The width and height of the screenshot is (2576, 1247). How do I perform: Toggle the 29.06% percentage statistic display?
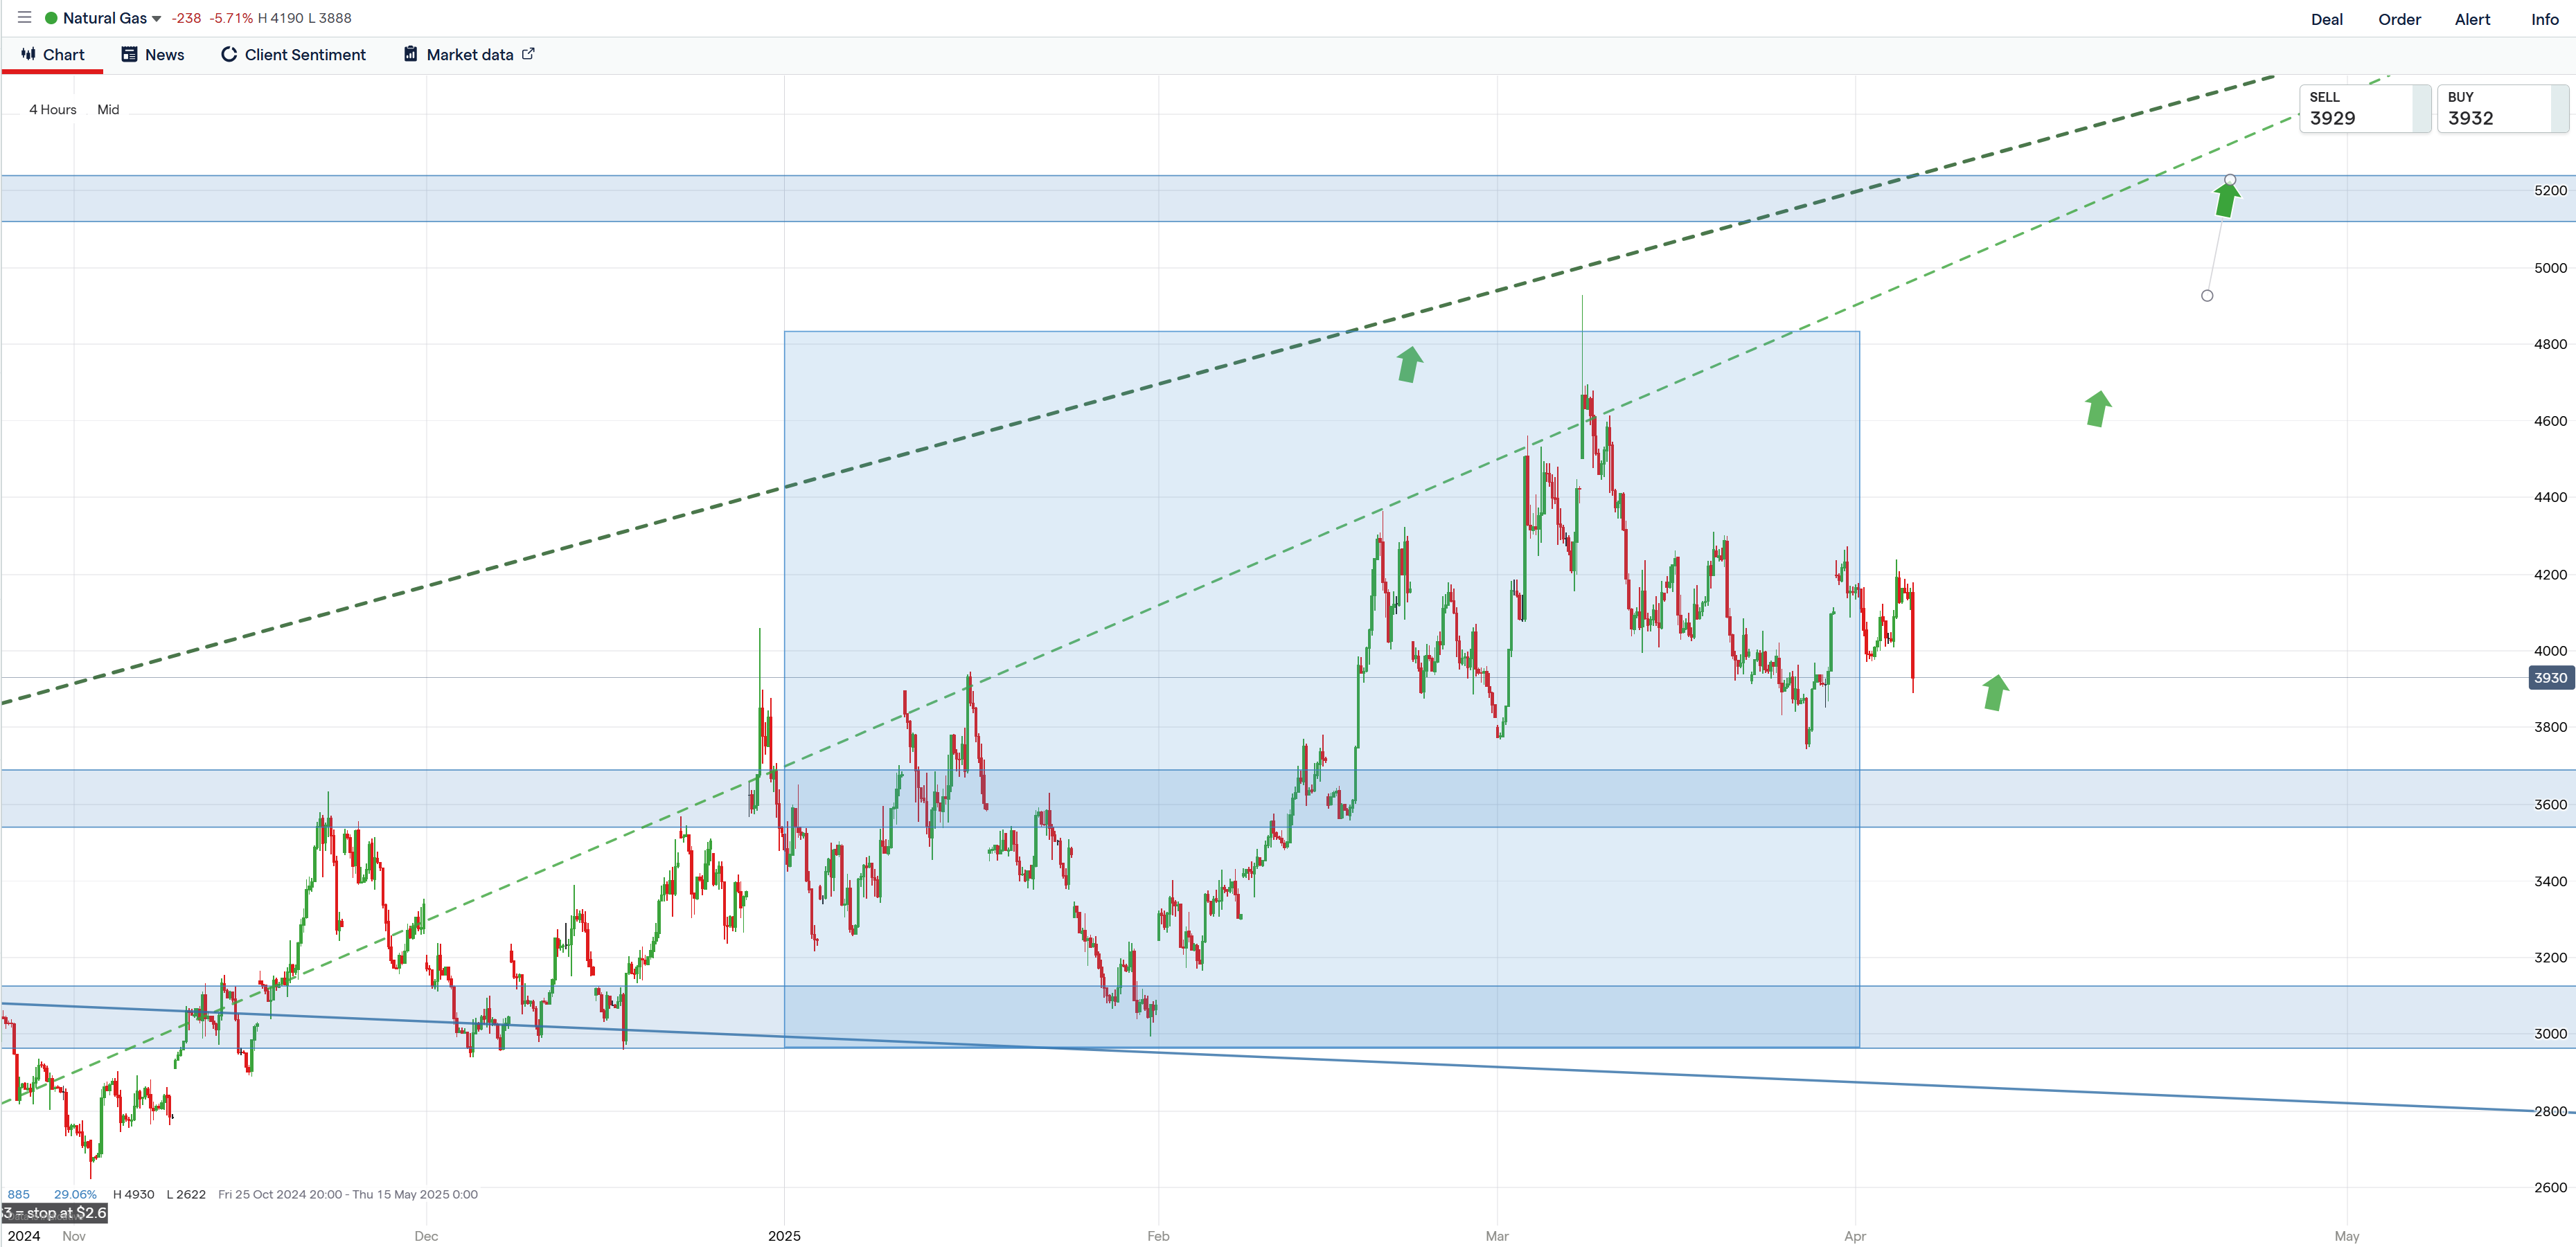[x=75, y=1194]
